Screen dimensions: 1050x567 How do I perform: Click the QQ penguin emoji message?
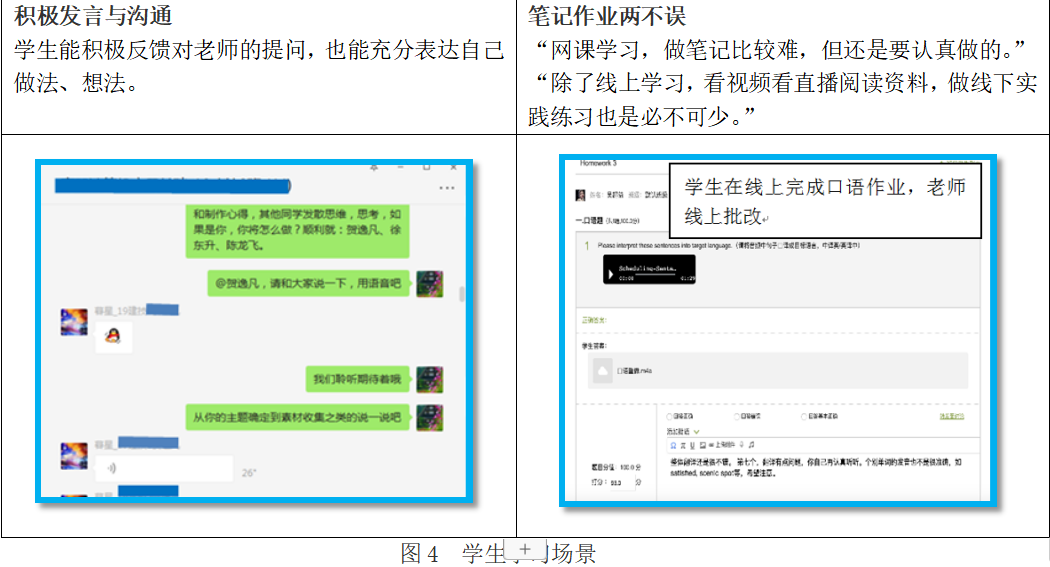tap(114, 337)
